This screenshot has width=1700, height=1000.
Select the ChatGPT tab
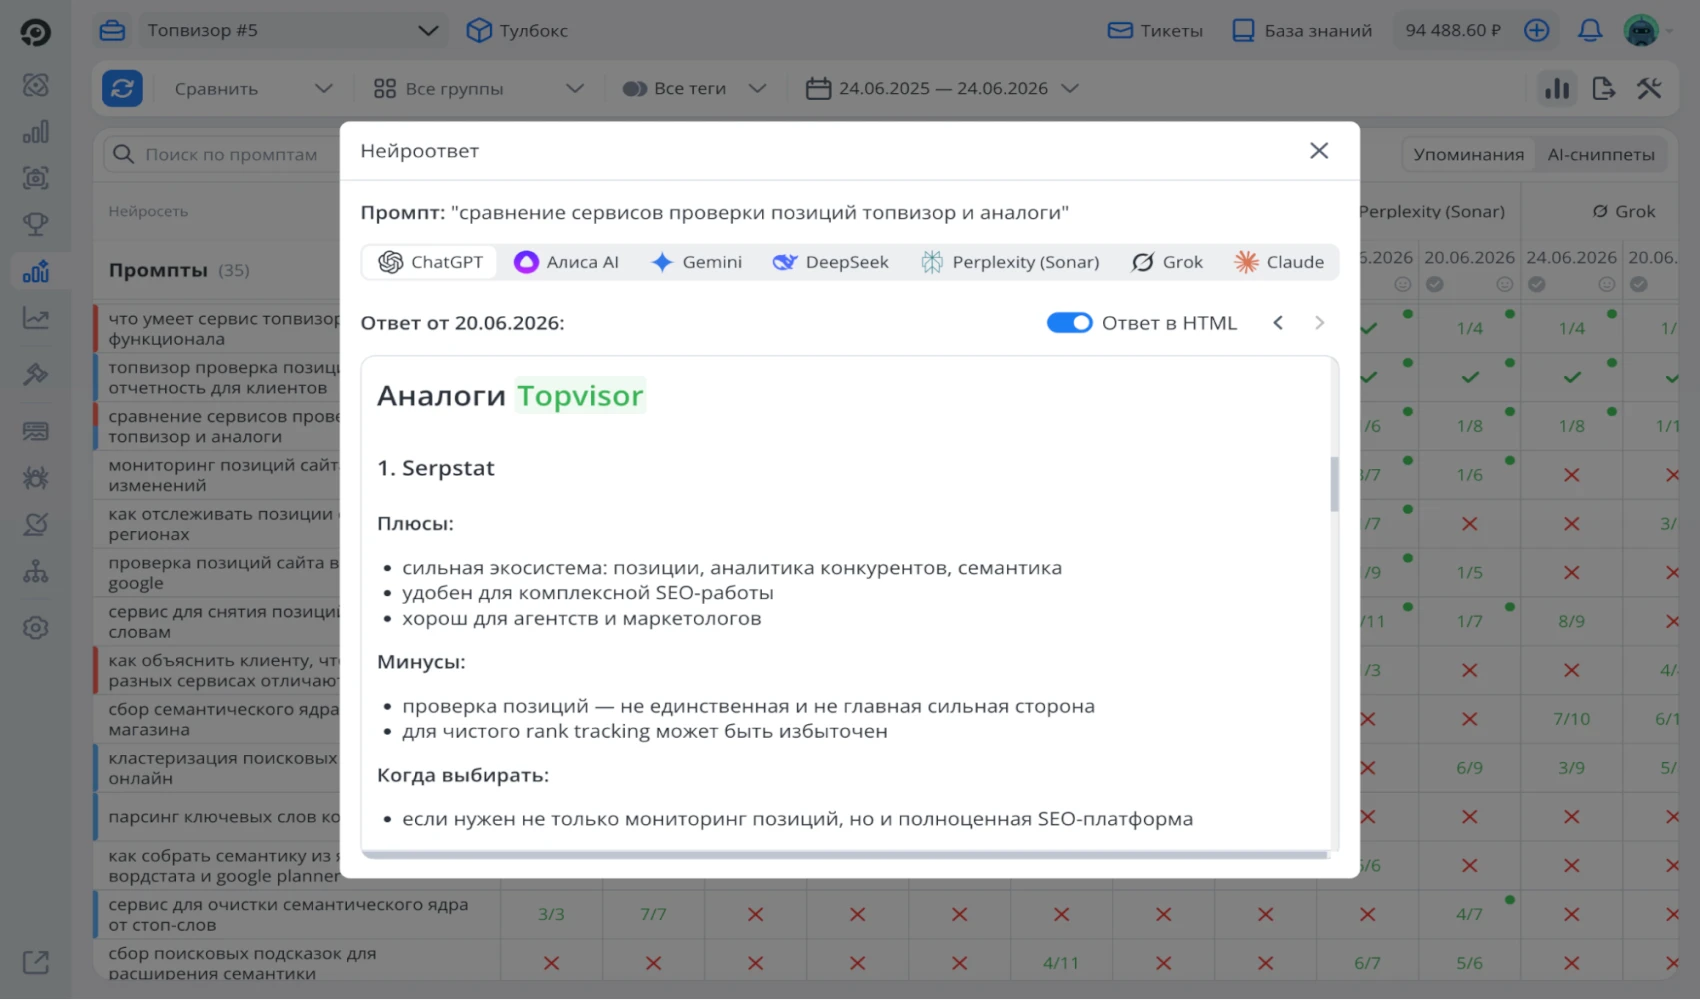pos(431,262)
